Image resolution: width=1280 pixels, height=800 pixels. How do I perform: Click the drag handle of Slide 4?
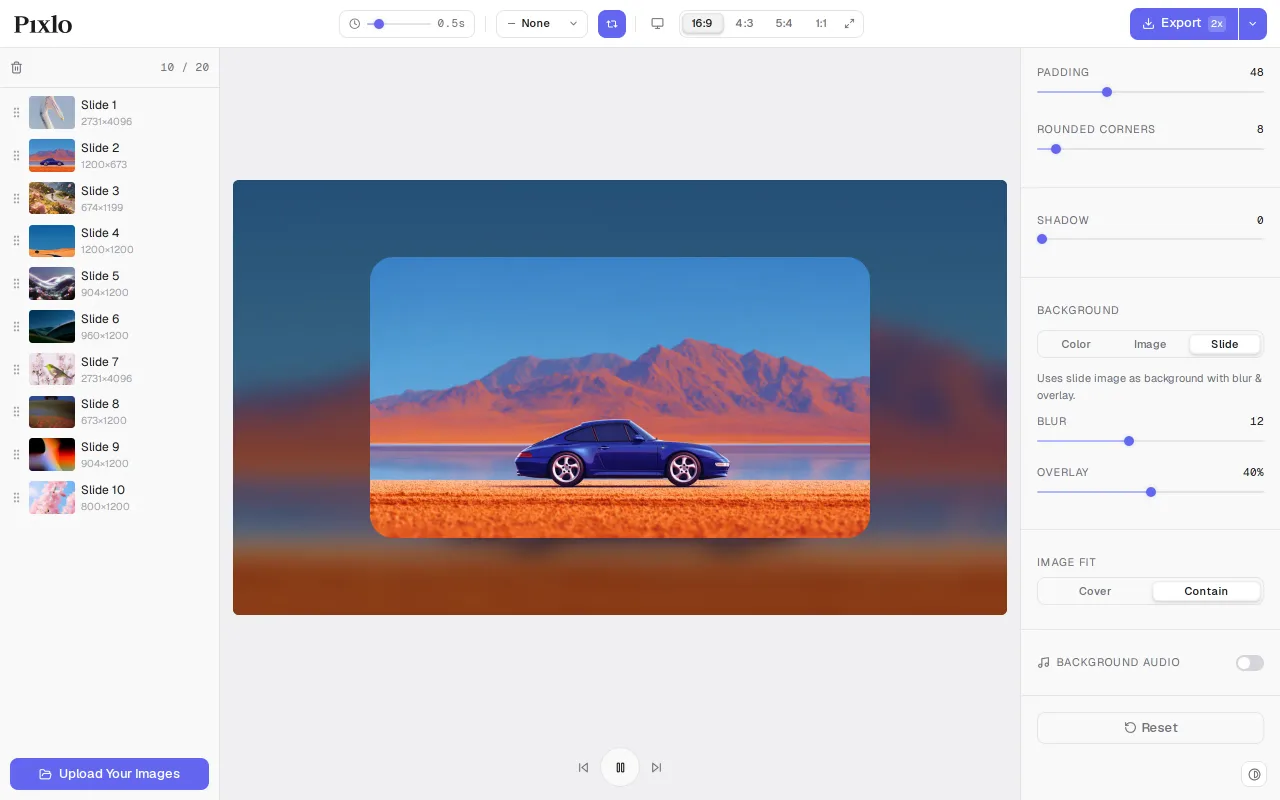tap(16, 241)
